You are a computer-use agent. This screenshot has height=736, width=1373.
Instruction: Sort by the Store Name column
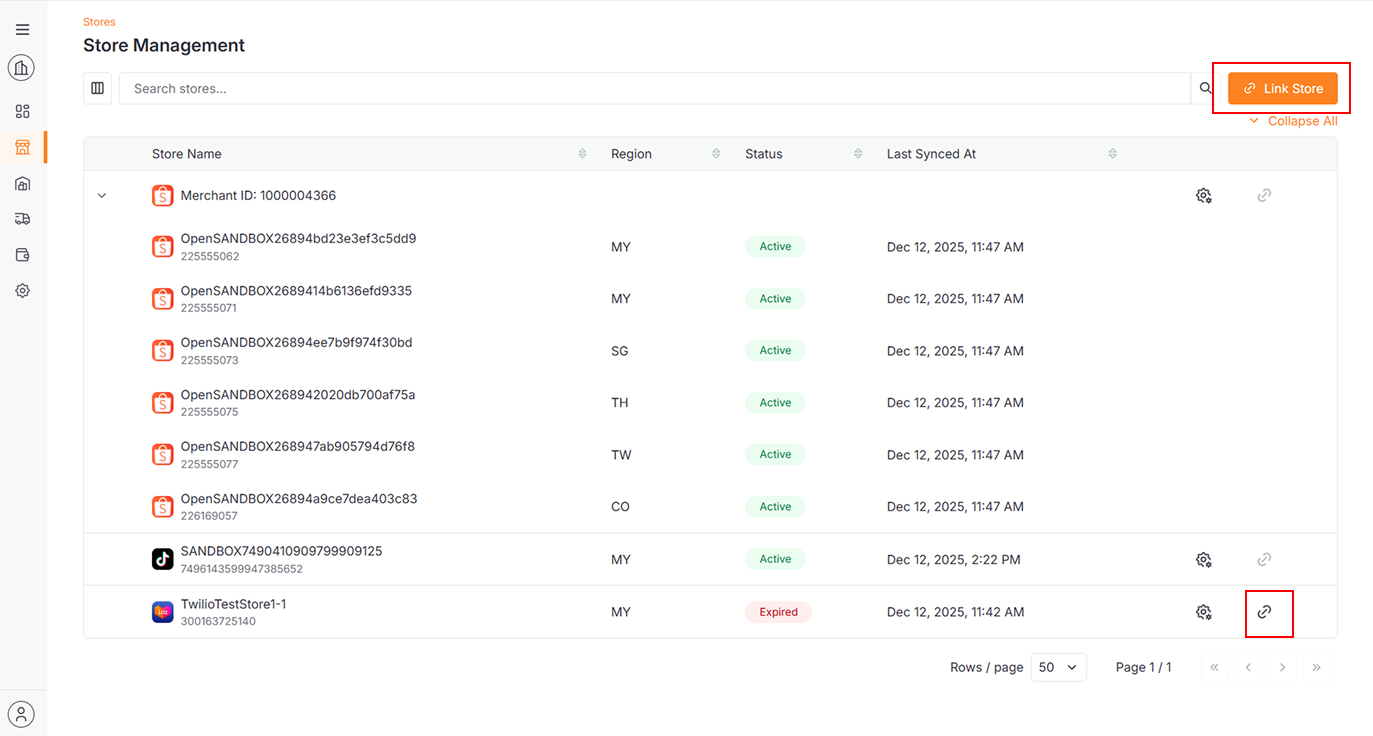pyautogui.click(x=582, y=154)
